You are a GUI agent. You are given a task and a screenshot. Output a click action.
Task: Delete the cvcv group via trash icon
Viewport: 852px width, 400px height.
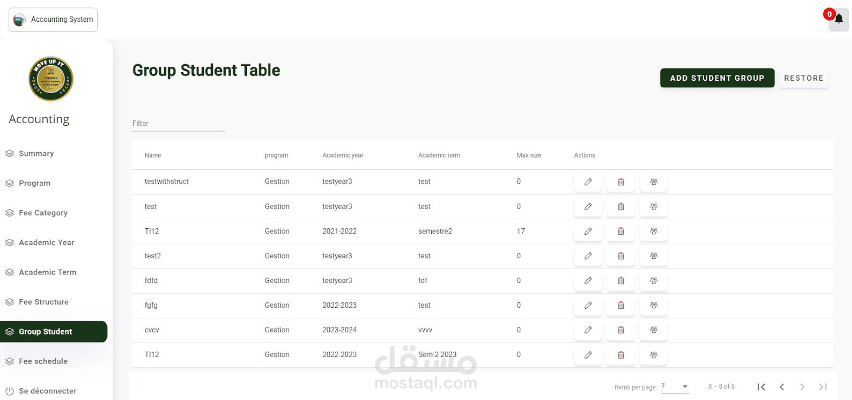[x=621, y=330]
